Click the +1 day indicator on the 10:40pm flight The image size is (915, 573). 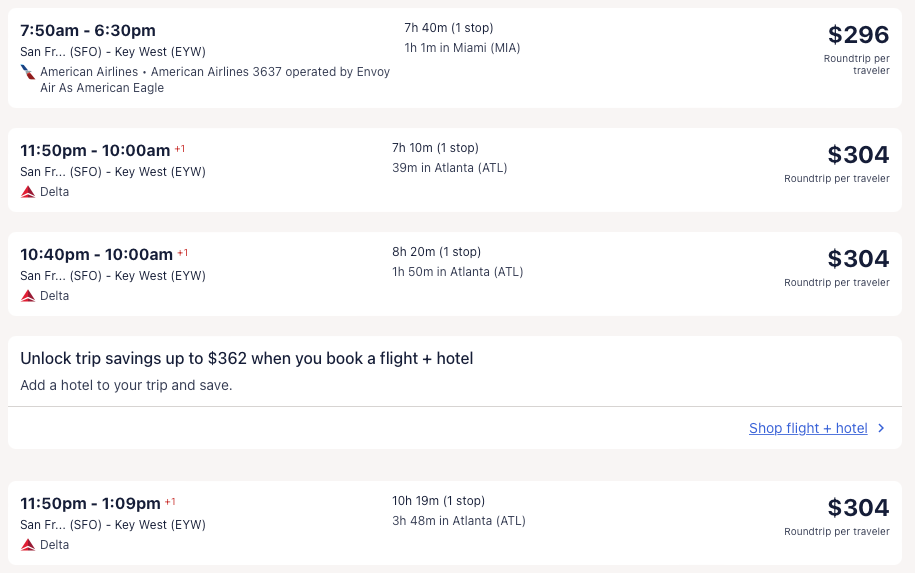coord(183,253)
